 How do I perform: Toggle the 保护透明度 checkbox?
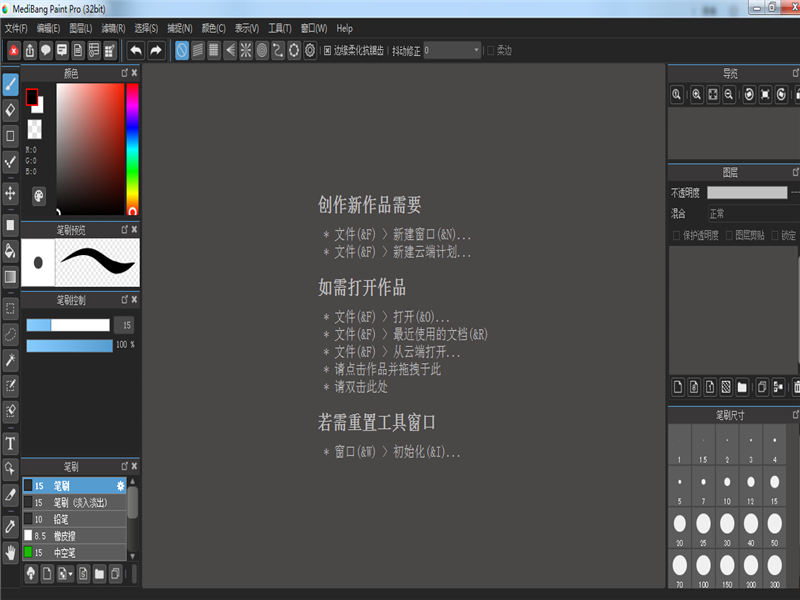click(x=677, y=235)
